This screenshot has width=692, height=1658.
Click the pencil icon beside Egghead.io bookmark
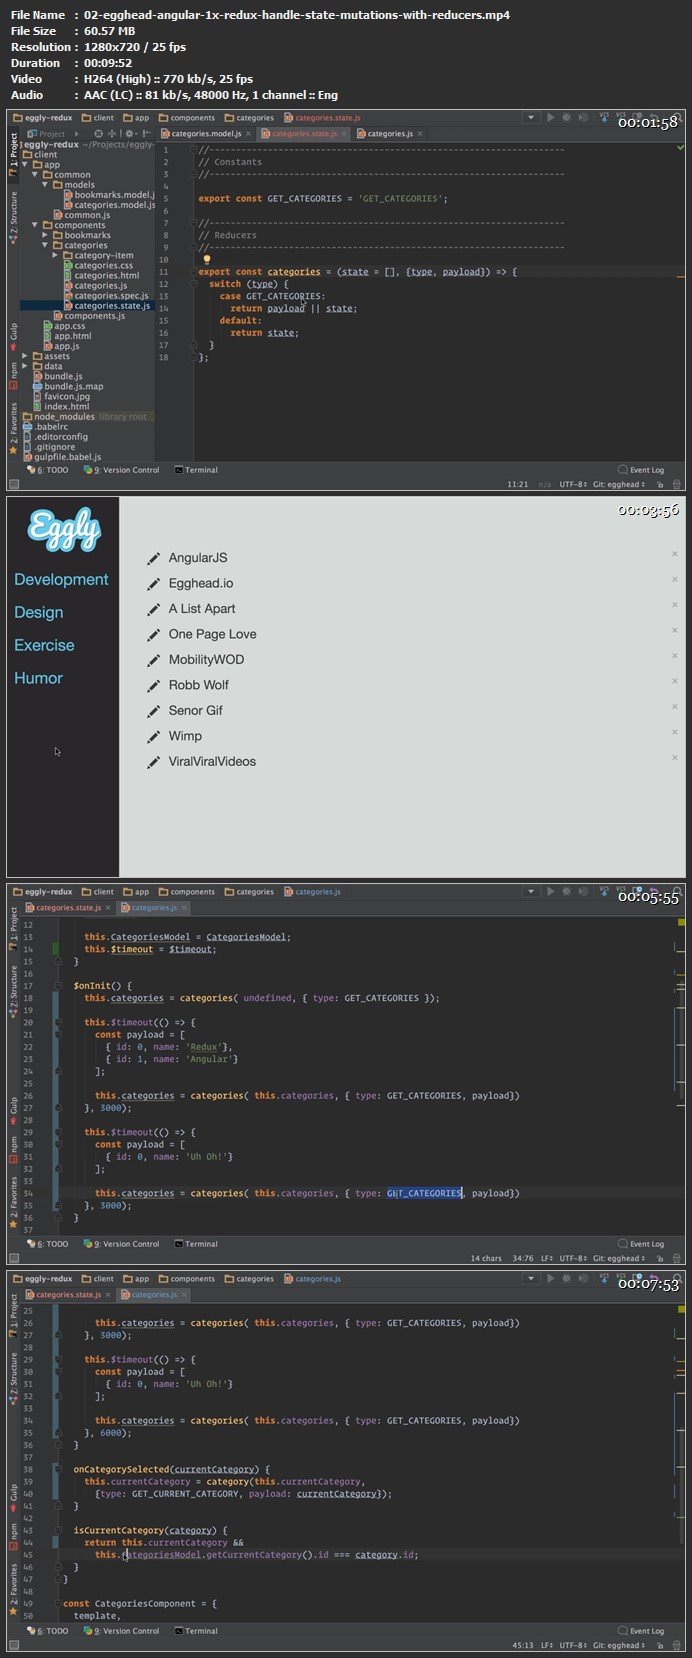click(153, 584)
